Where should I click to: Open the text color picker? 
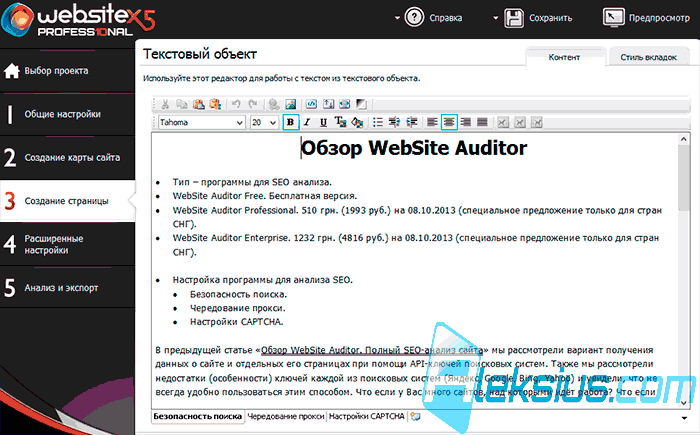tap(340, 122)
